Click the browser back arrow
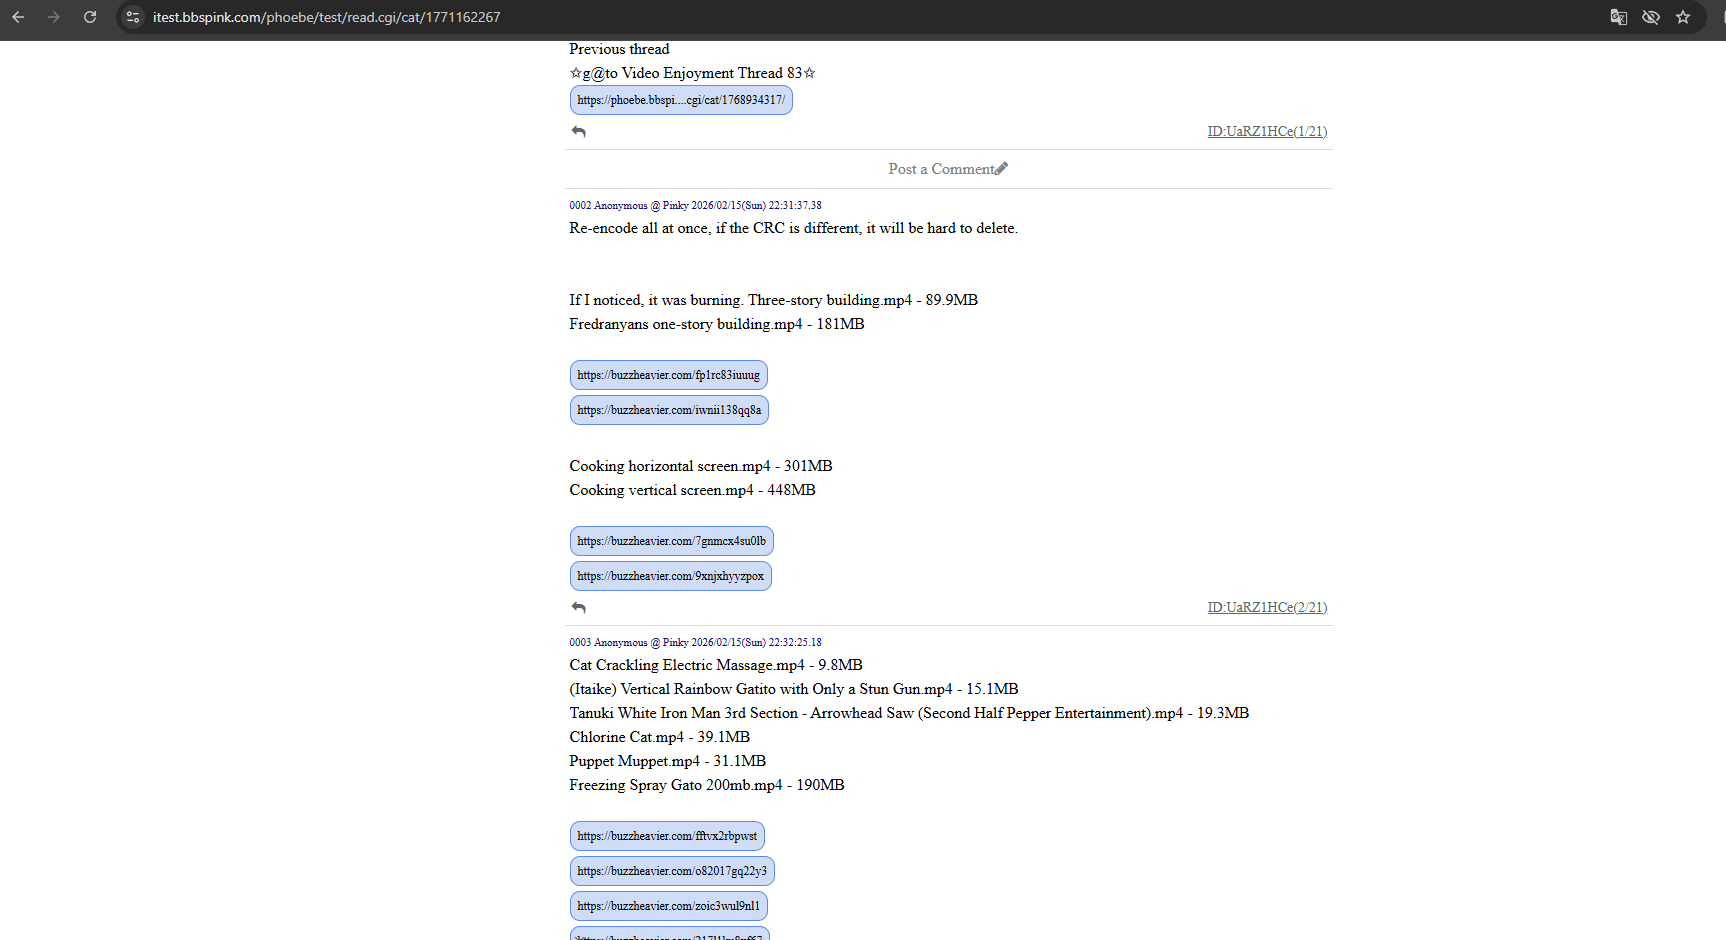Image resolution: width=1726 pixels, height=940 pixels. point(18,17)
